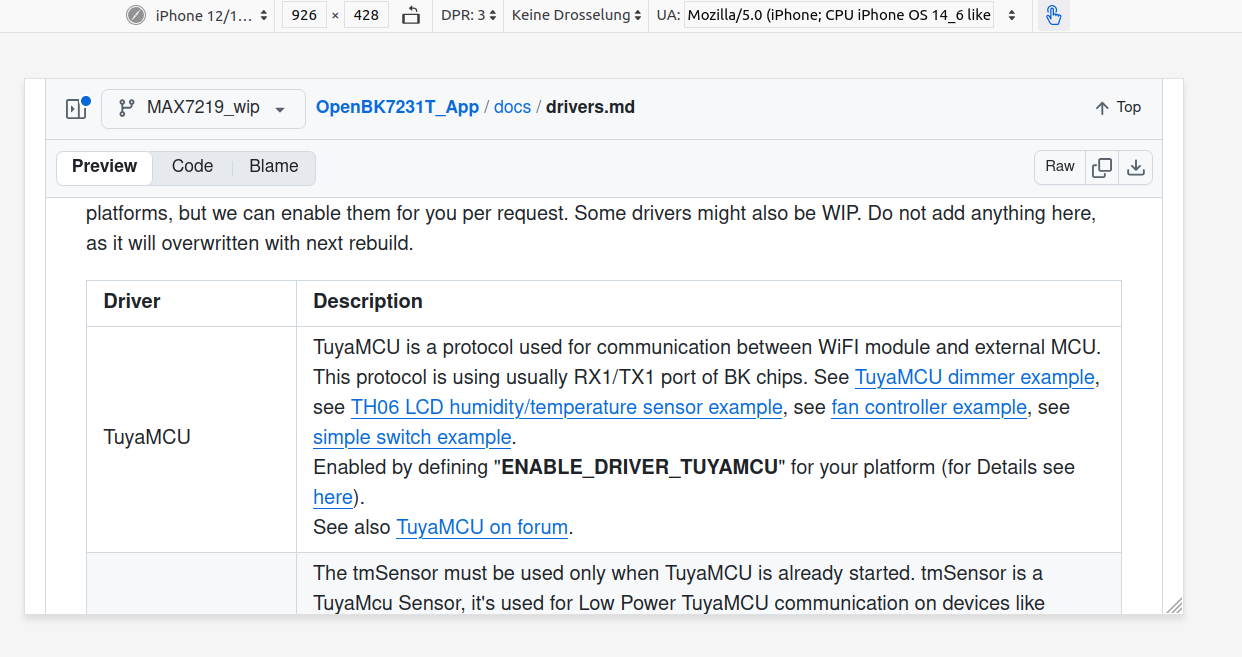Open the iPhone 12 device dropdown
Image resolution: width=1242 pixels, height=657 pixels.
point(211,15)
